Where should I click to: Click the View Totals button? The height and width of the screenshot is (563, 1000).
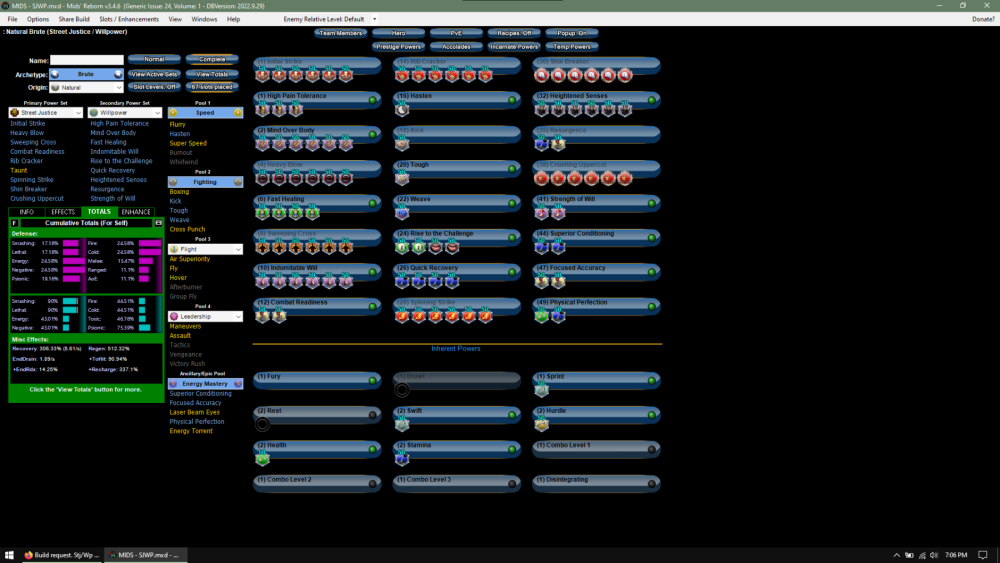pos(212,74)
